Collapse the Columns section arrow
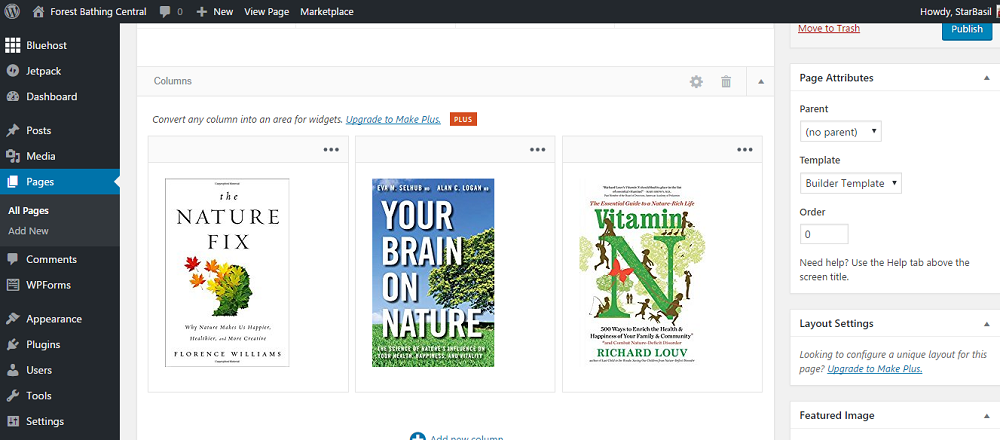This screenshot has height=440, width=1000. tap(761, 82)
